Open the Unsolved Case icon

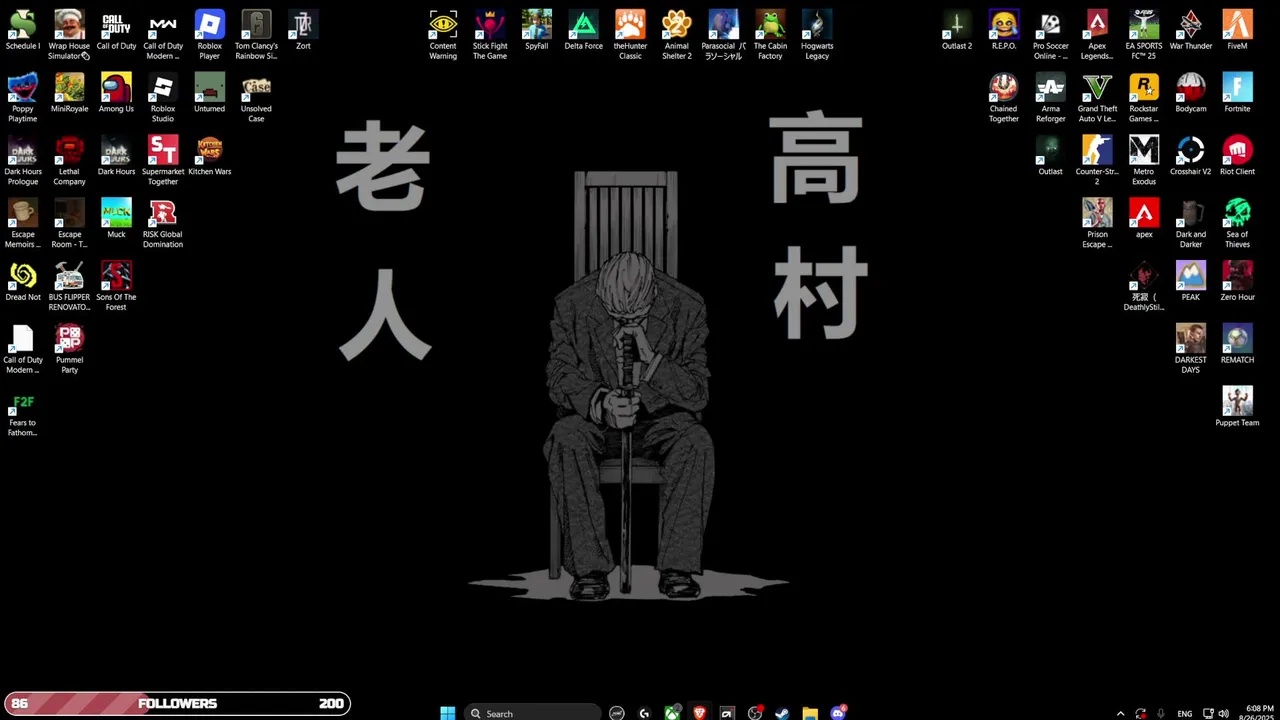[256, 98]
